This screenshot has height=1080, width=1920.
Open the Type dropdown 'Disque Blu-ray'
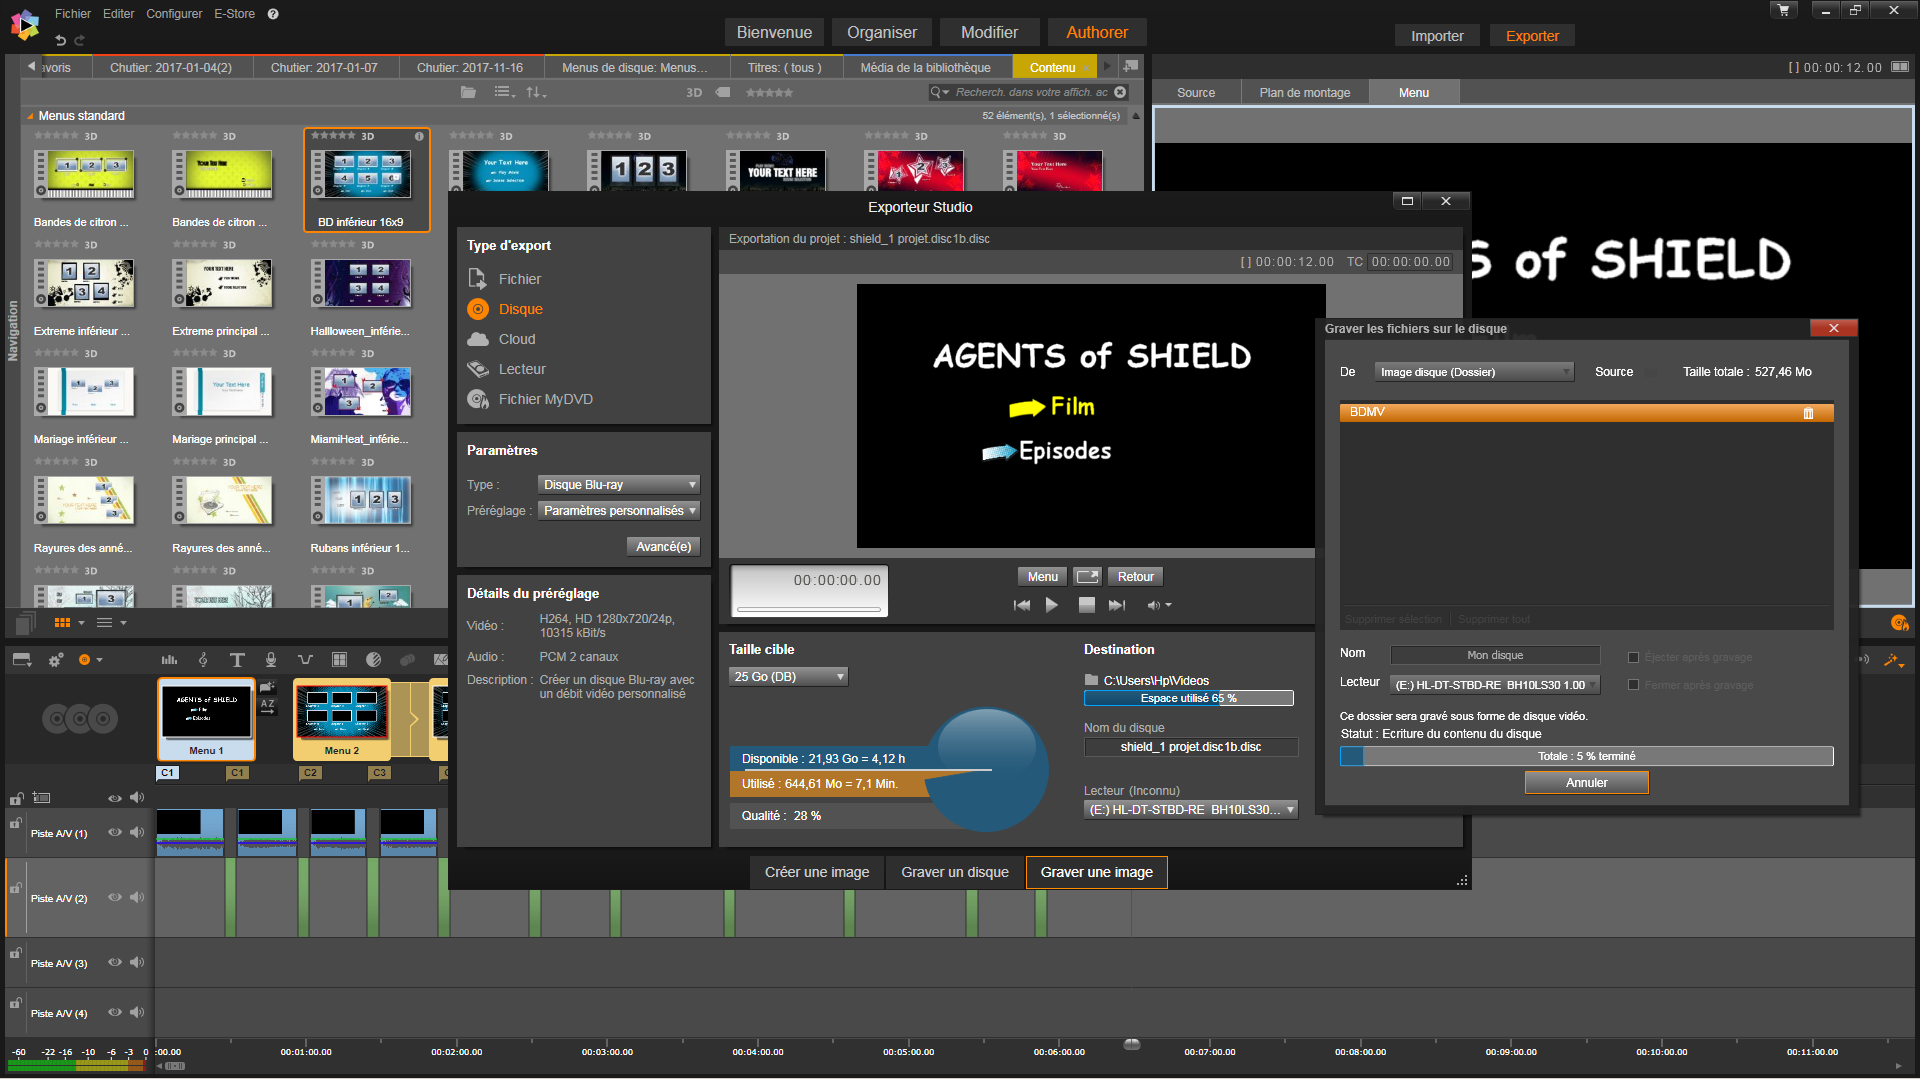[619, 485]
